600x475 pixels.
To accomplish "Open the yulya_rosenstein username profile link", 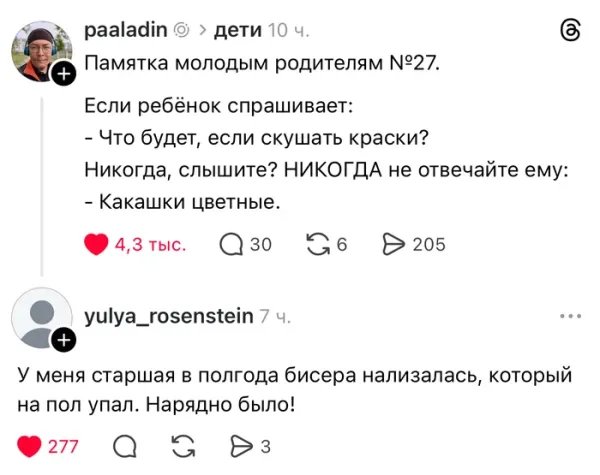I will 168,317.
